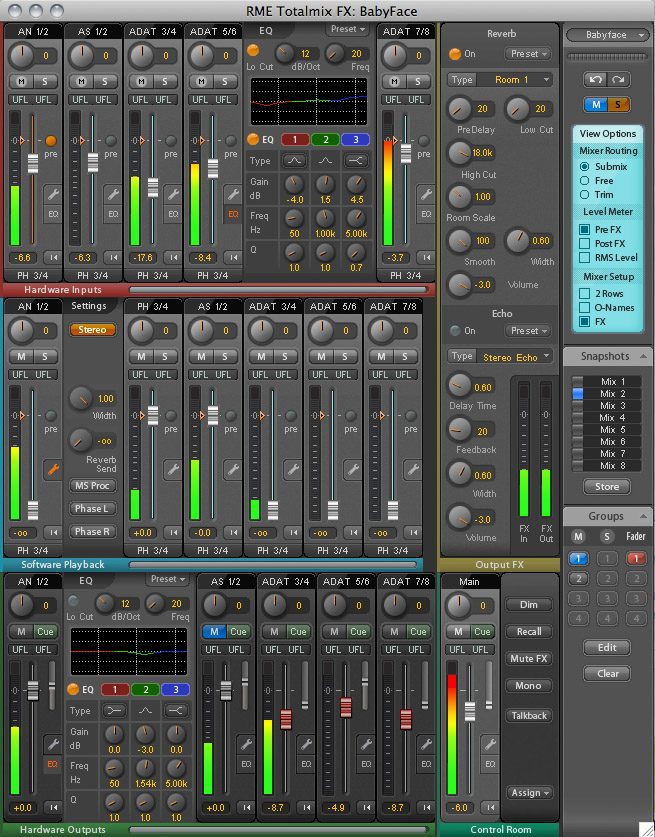Click the undo arrow icon
This screenshot has height=837, width=655.
(596, 78)
